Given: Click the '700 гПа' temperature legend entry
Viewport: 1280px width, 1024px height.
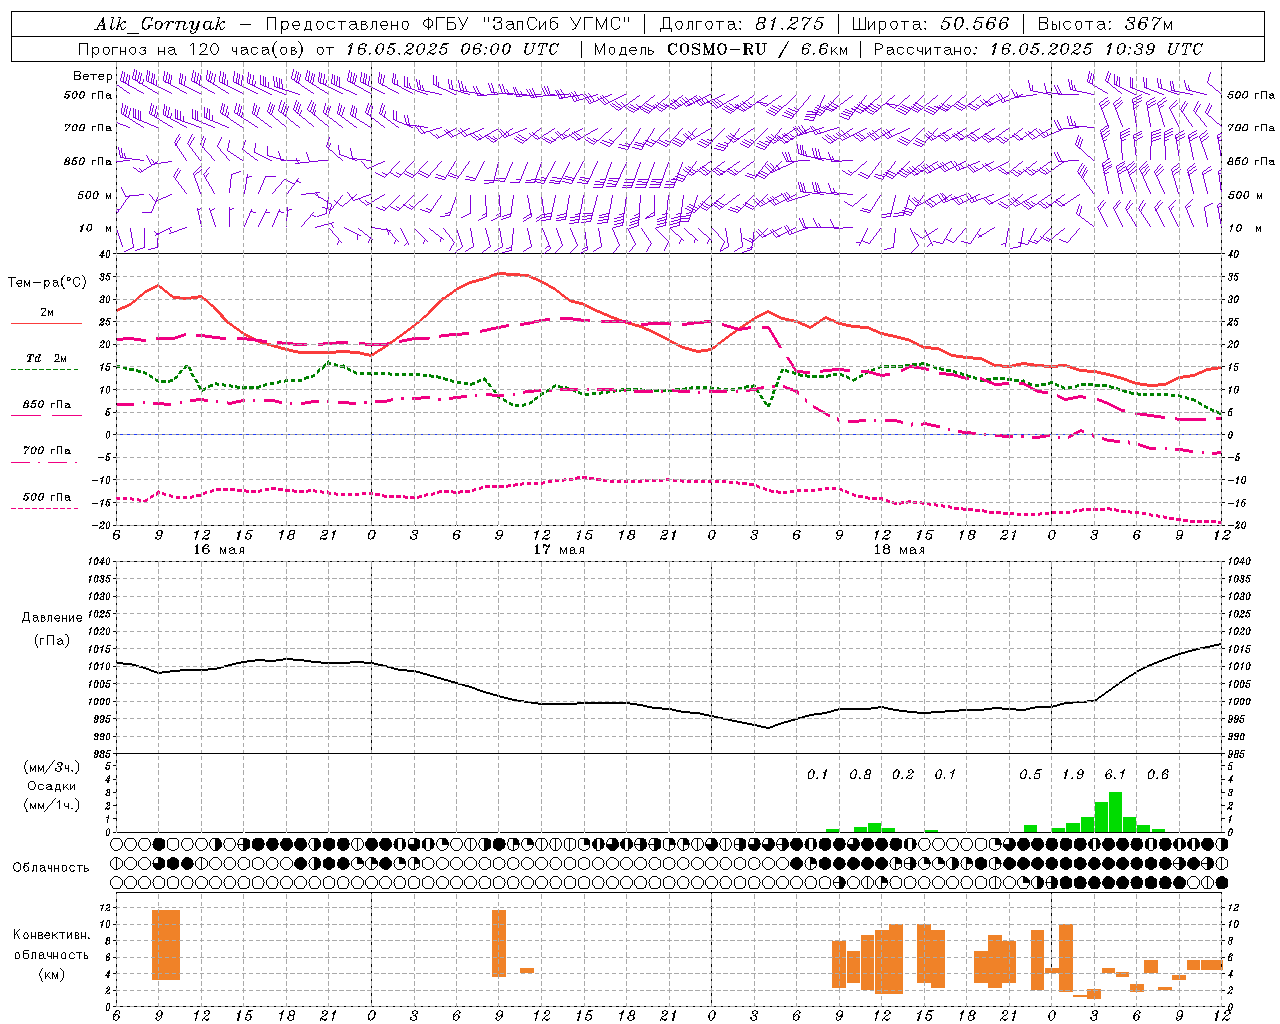Looking at the screenshot, I should 46,451.
